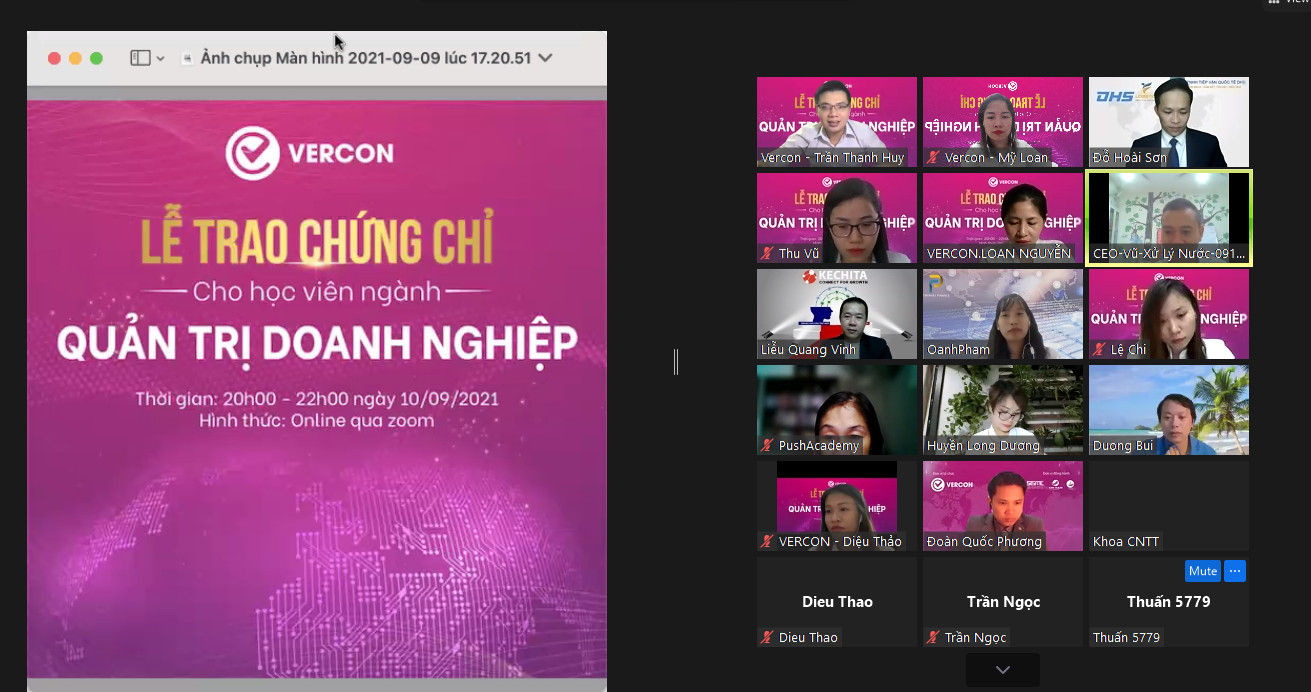This screenshot has width=1311, height=692.
Task: Click muted mic icon beside Vercon - Mỹ Loan
Action: 933,158
